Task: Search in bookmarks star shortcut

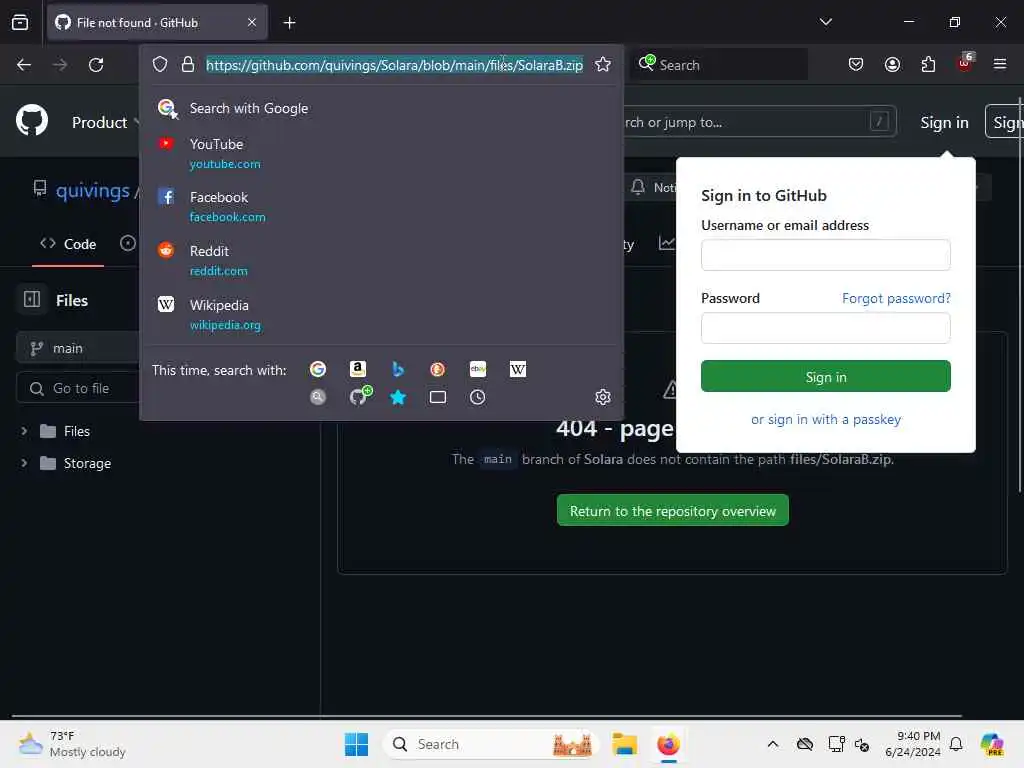Action: click(398, 397)
